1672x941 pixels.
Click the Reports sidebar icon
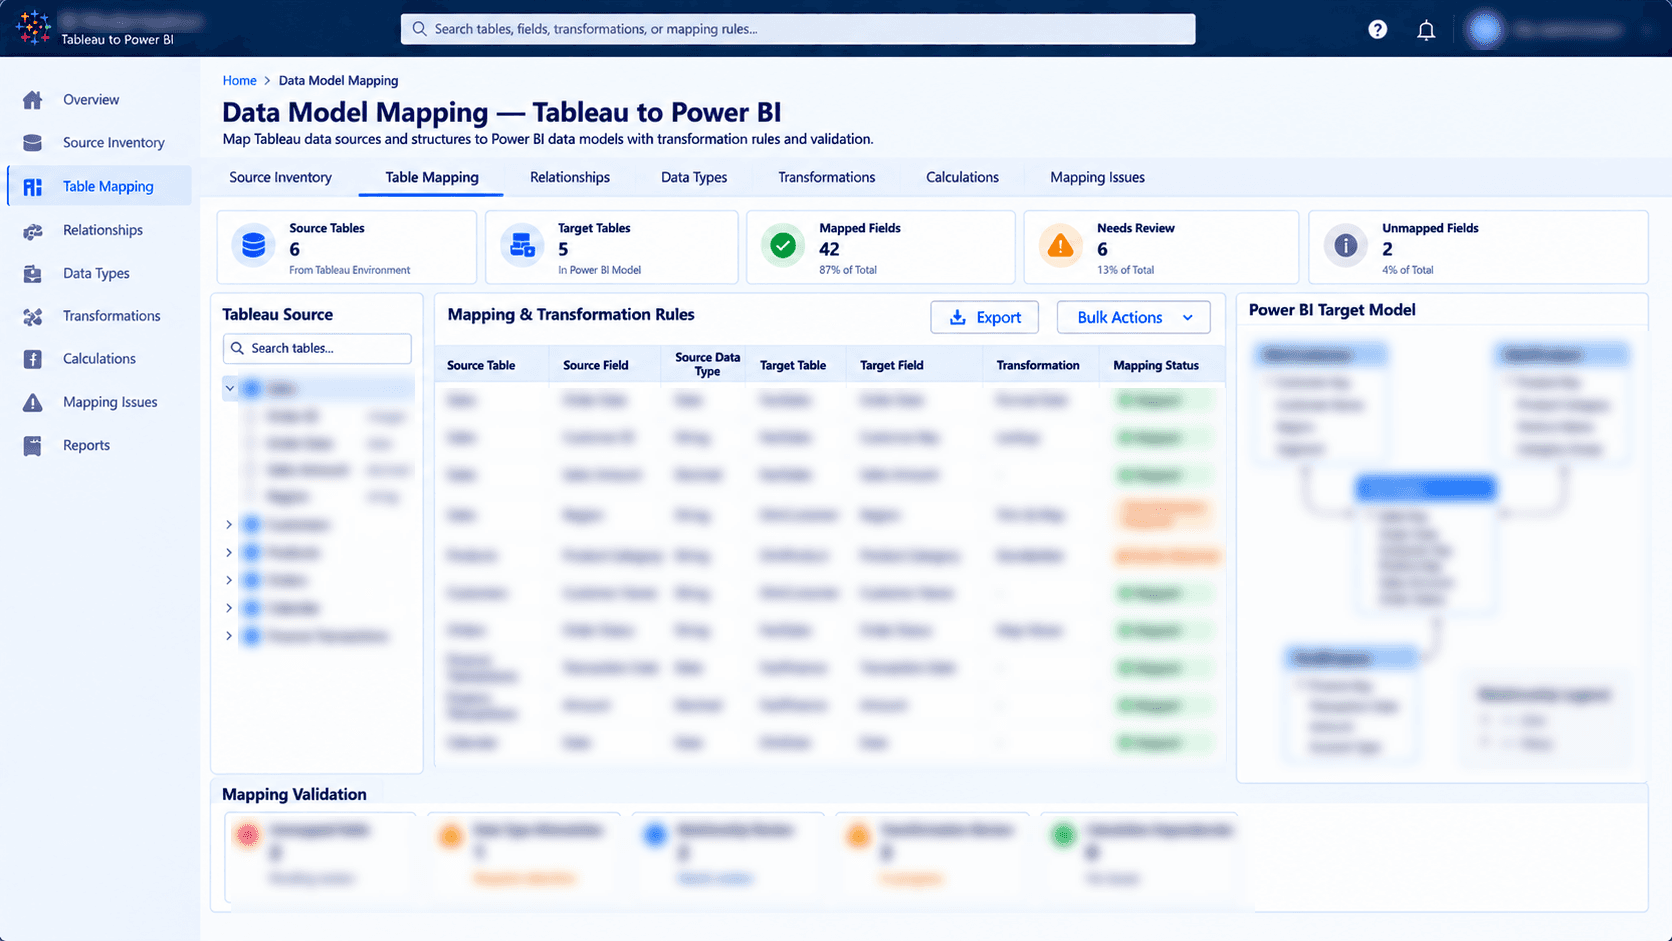point(33,446)
